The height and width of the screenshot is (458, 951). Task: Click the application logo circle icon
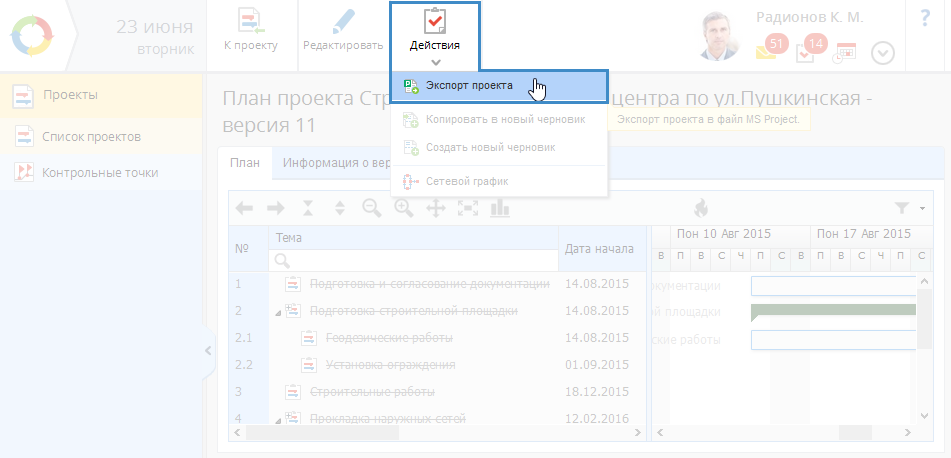tap(31, 35)
